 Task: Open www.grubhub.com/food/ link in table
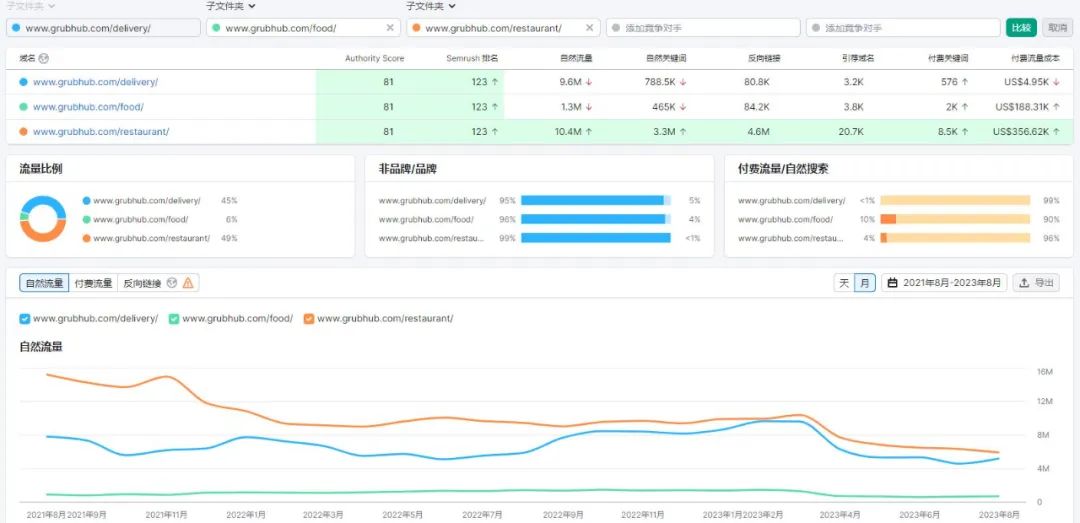pyautogui.click(x=88, y=107)
